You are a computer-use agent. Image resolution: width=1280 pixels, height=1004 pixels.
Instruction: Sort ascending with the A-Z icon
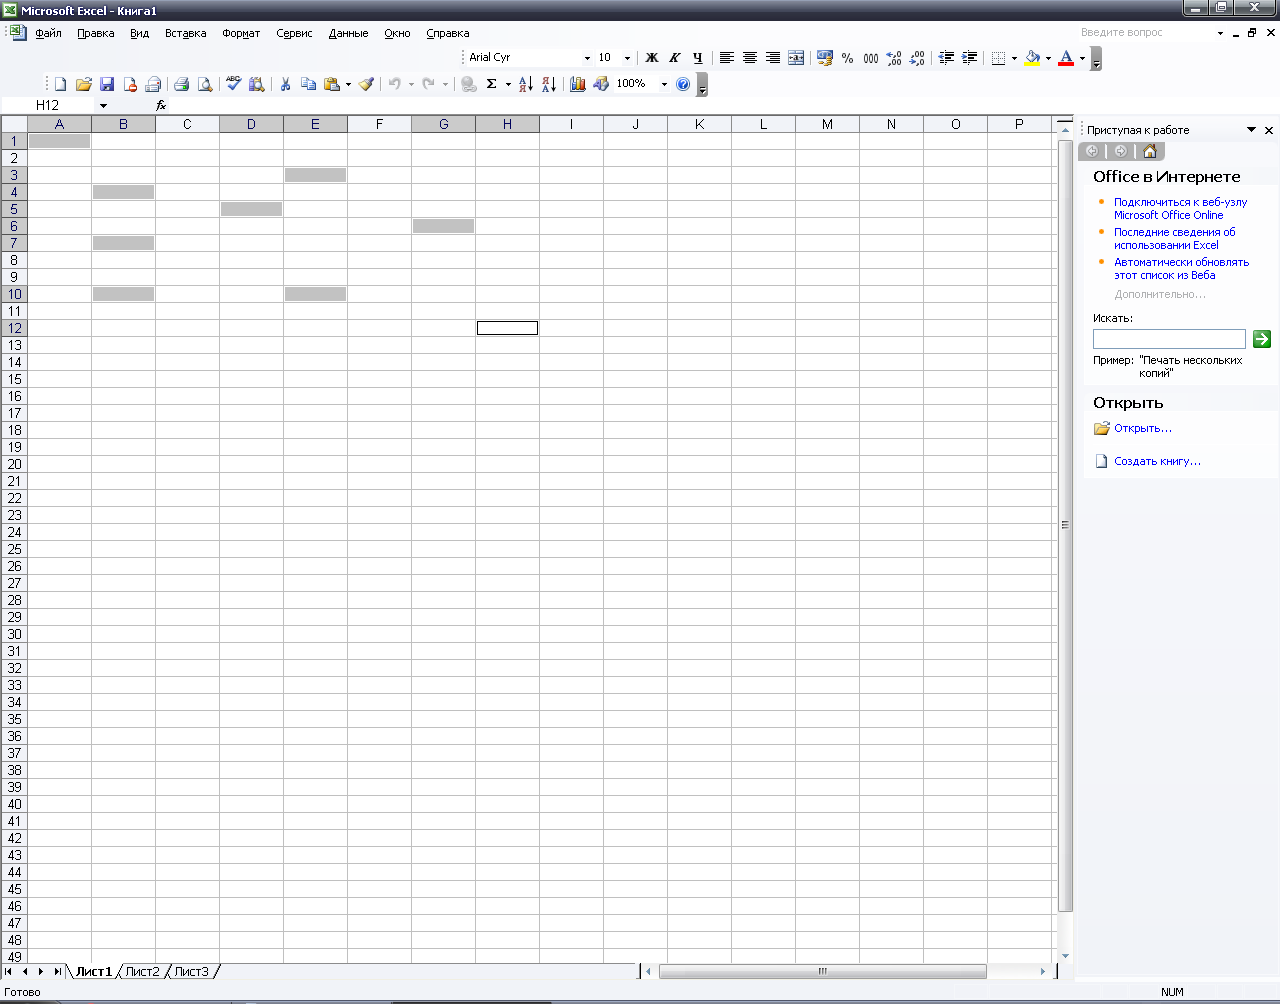tap(526, 85)
